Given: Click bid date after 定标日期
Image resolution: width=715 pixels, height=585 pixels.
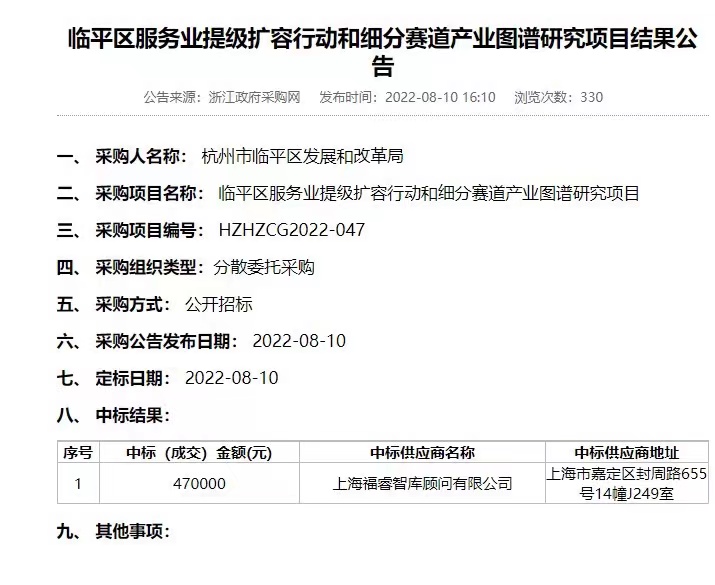Looking at the screenshot, I should pos(232,378).
